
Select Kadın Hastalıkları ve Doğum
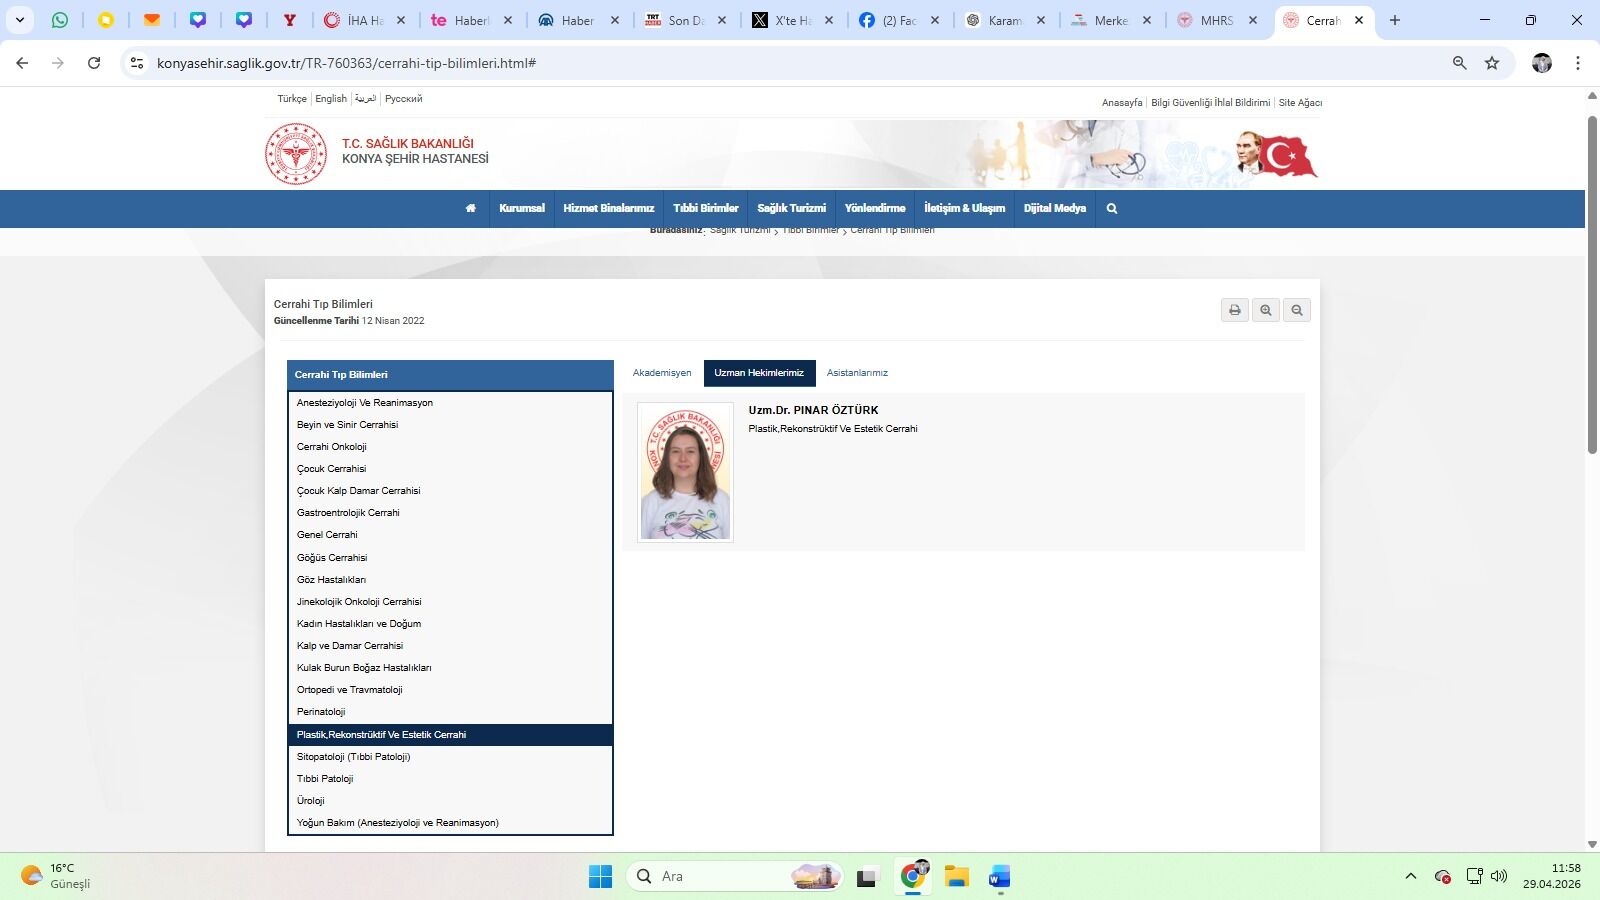pos(450,624)
